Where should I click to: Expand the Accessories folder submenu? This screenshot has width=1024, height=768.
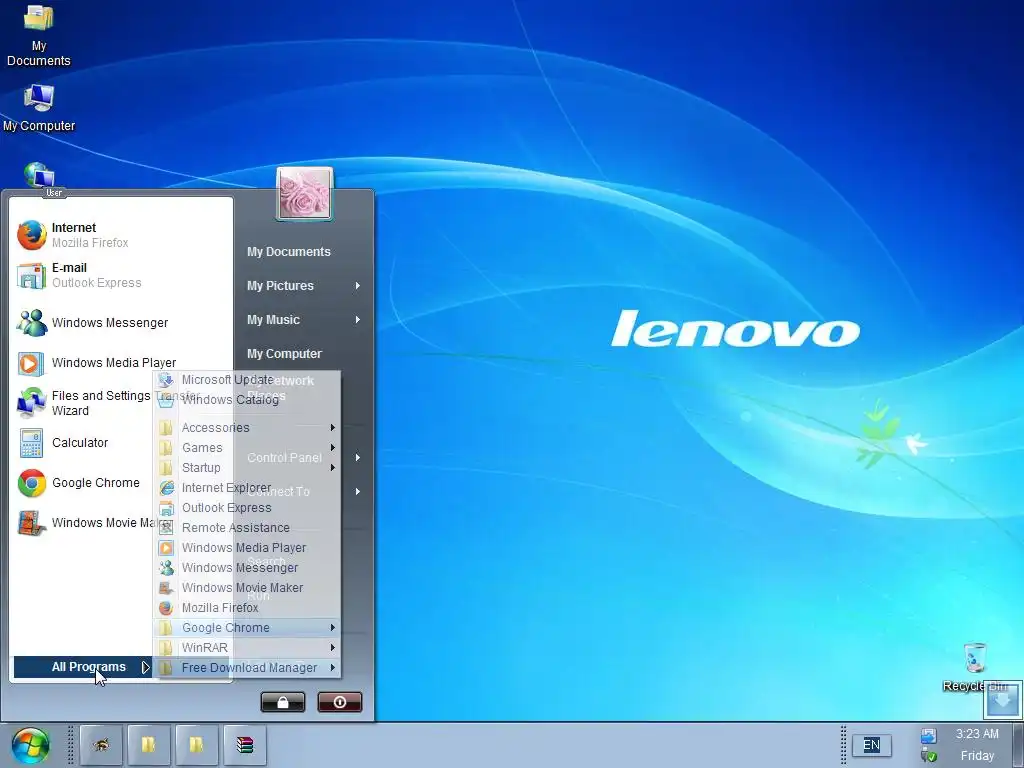coord(247,428)
